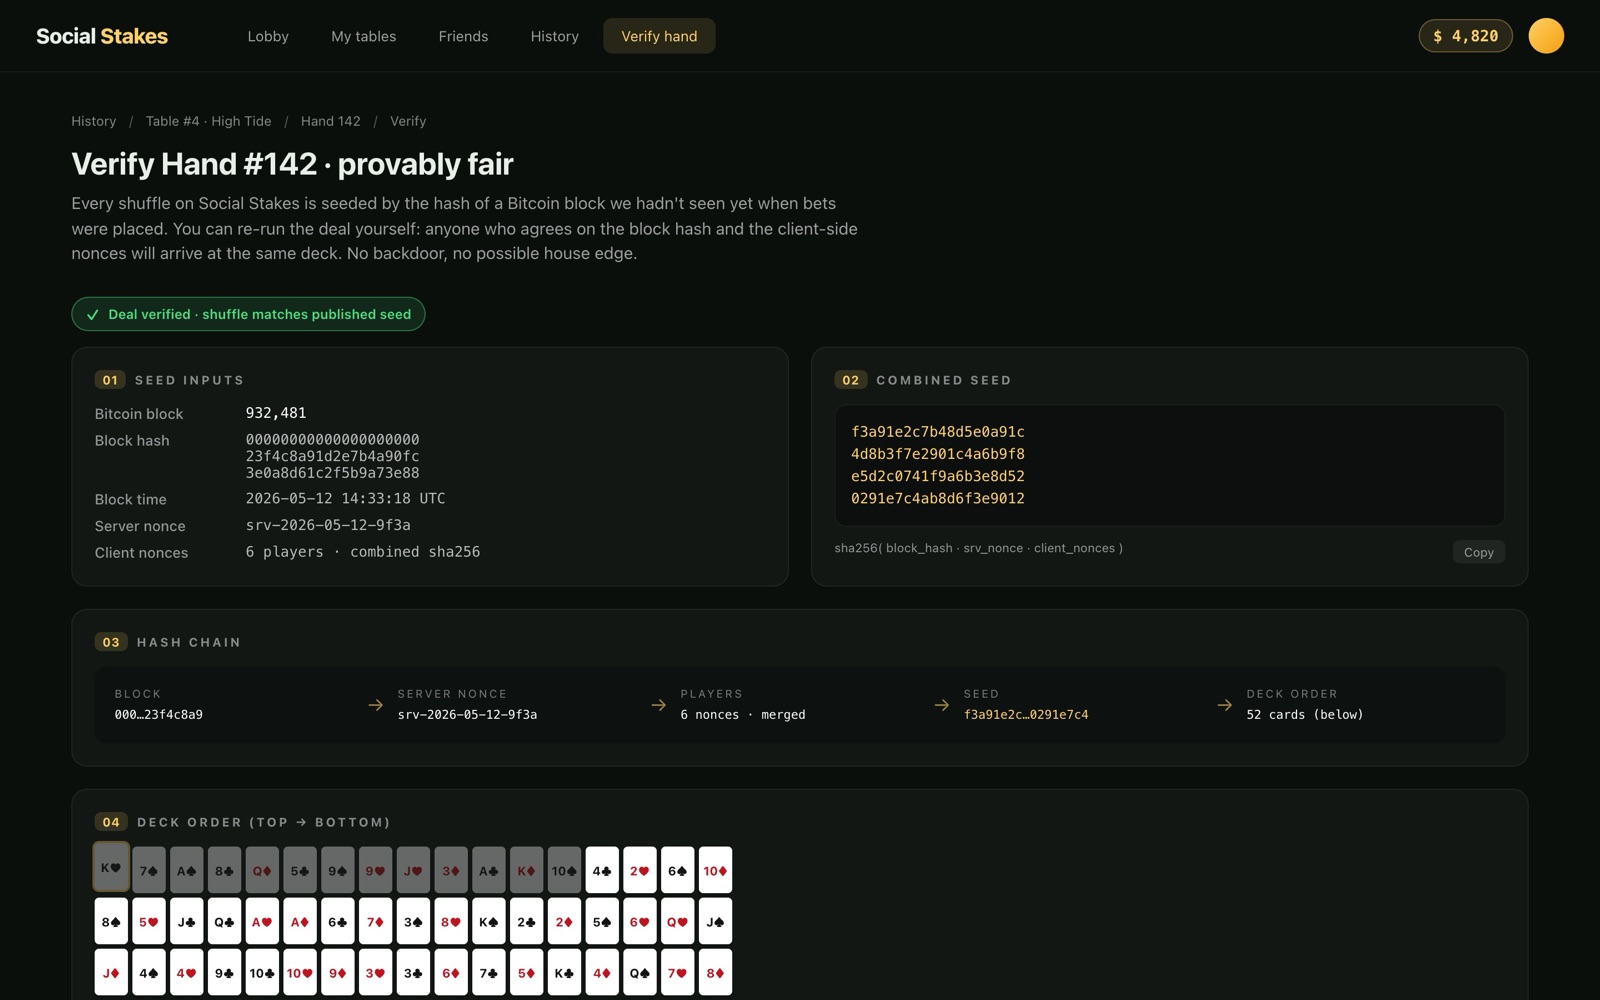Open the History nav tab
1600x1000 pixels.
pos(555,36)
